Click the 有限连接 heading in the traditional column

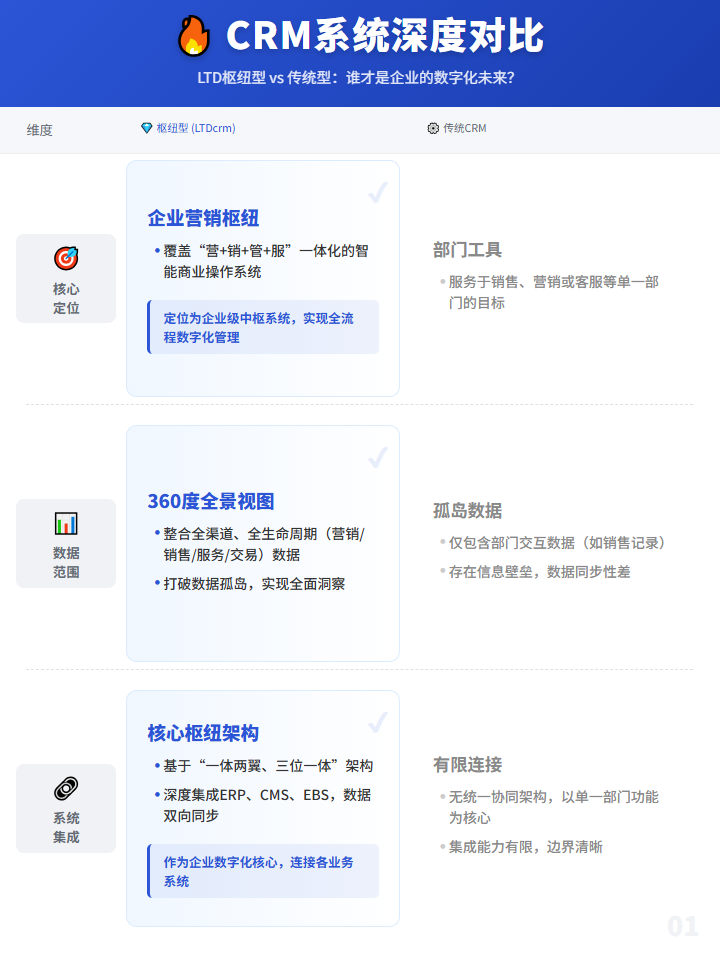(467, 765)
